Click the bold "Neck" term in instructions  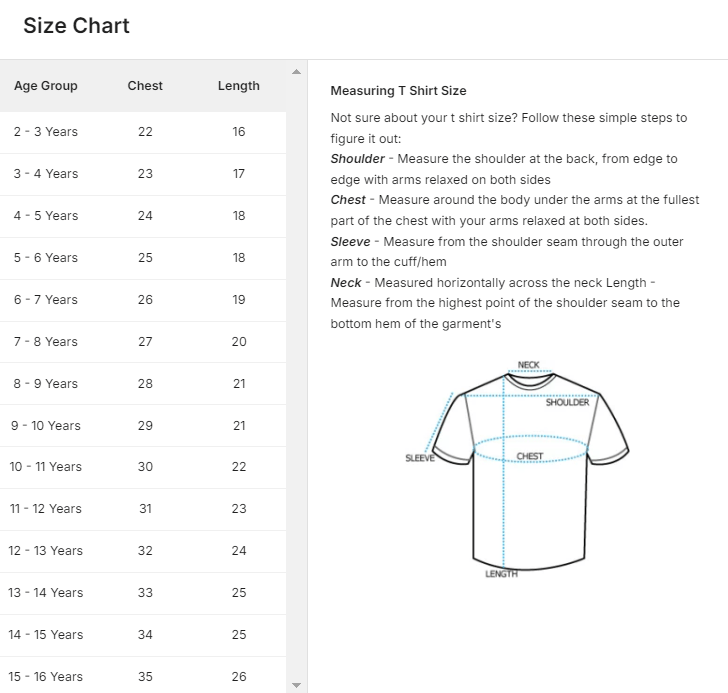(x=346, y=283)
